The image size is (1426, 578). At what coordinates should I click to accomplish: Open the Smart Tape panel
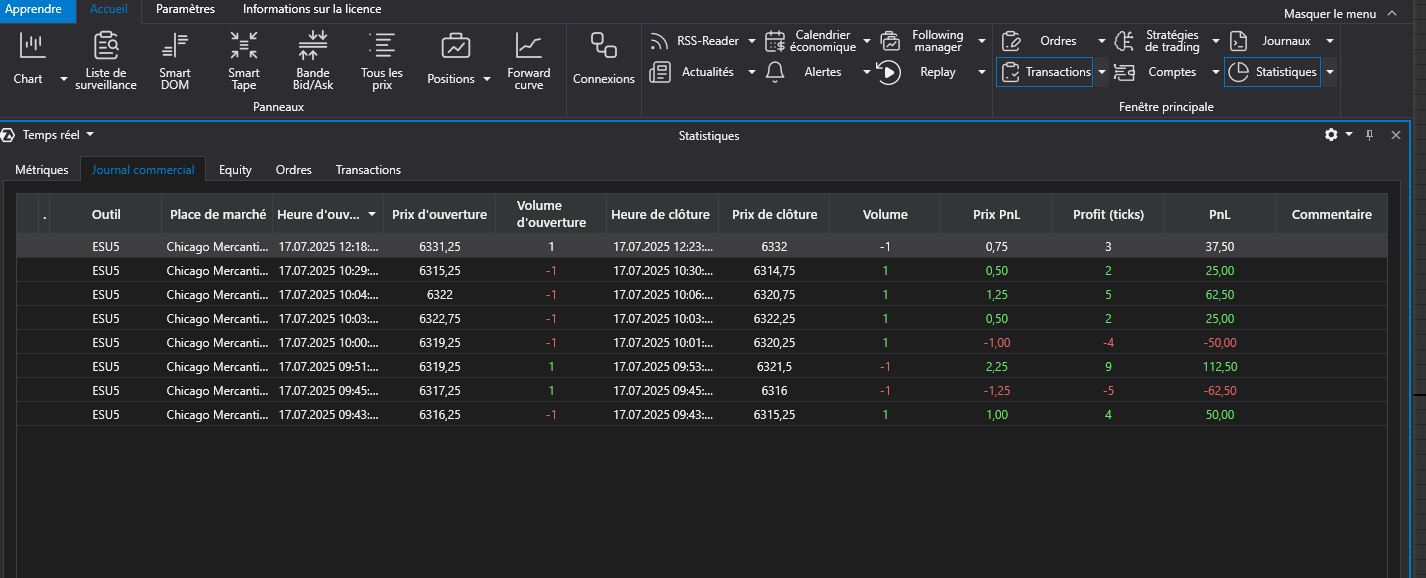[x=243, y=59]
